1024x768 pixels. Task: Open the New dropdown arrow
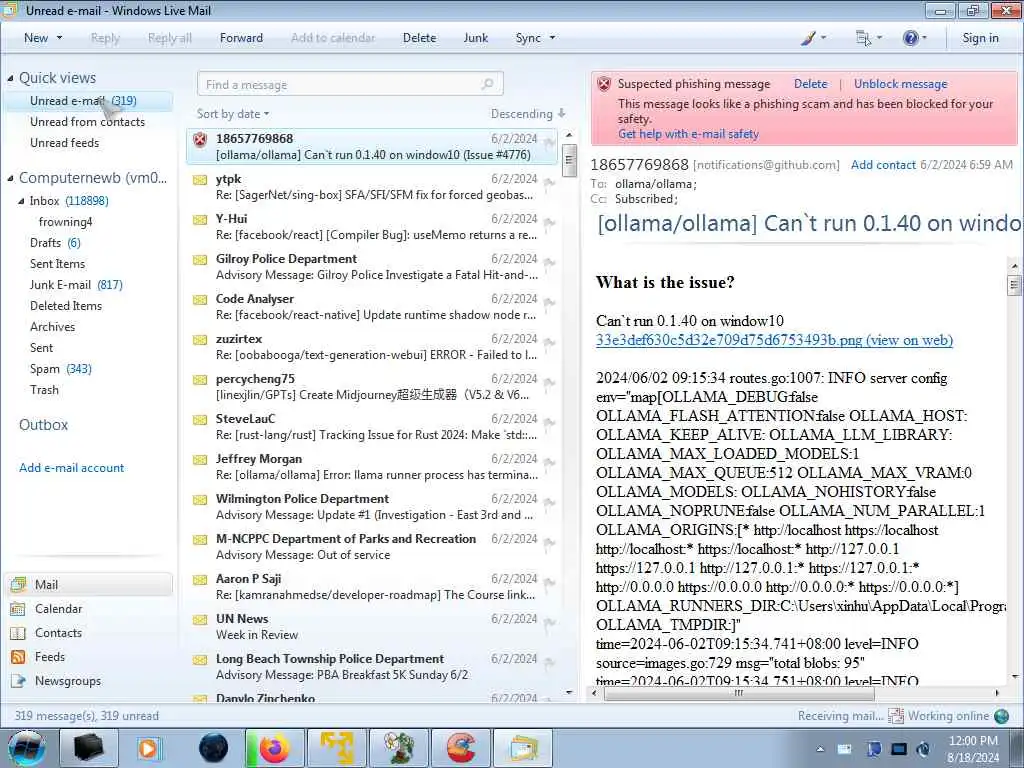point(59,38)
